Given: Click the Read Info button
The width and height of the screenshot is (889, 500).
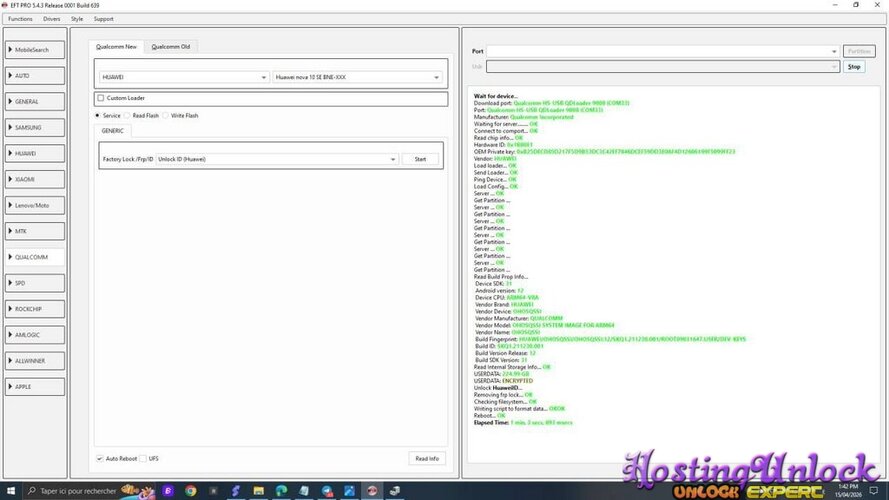Looking at the screenshot, I should point(427,459).
